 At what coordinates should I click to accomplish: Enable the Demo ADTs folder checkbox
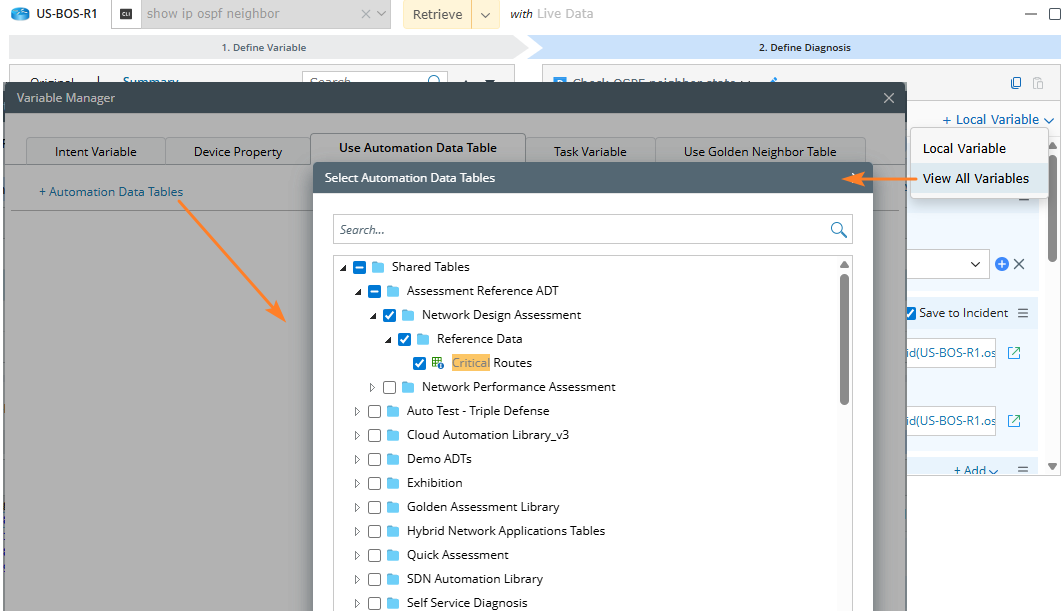click(x=374, y=459)
